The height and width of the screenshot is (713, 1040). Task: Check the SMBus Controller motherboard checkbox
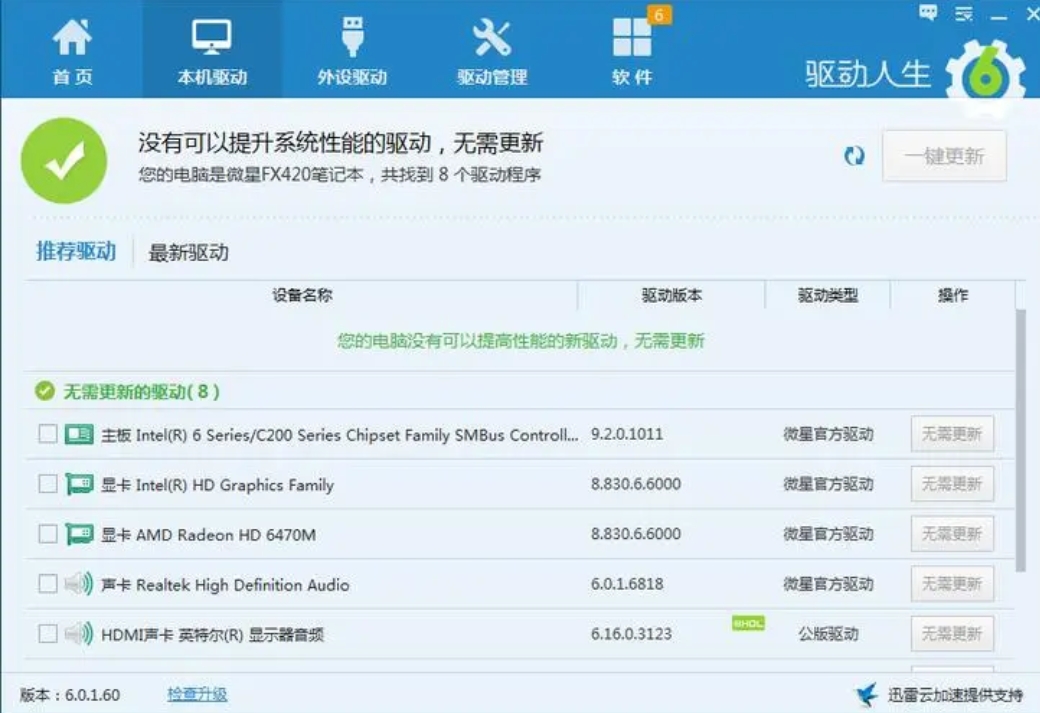coord(48,434)
